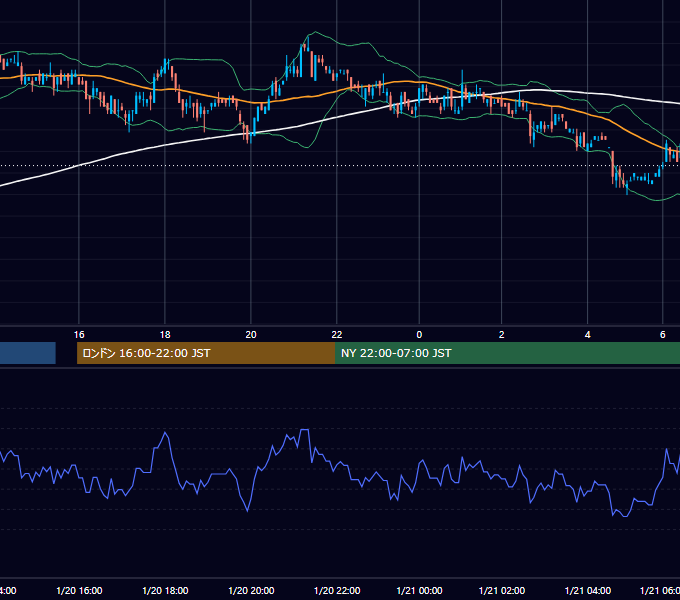The image size is (680, 600).
Task: Click the ロンドン 16:00-22:00 JST session bar
Action: click(x=206, y=353)
